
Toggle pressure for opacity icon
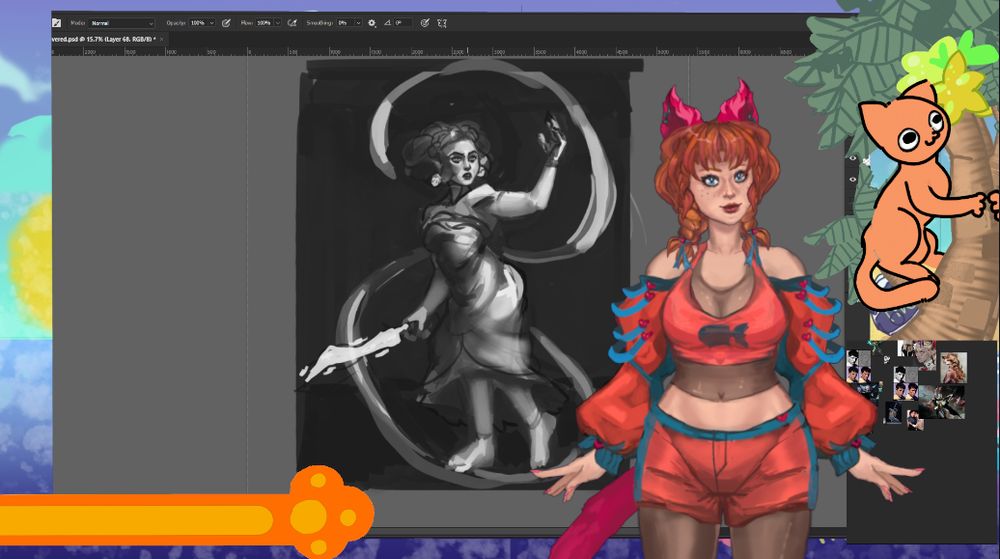coord(226,23)
